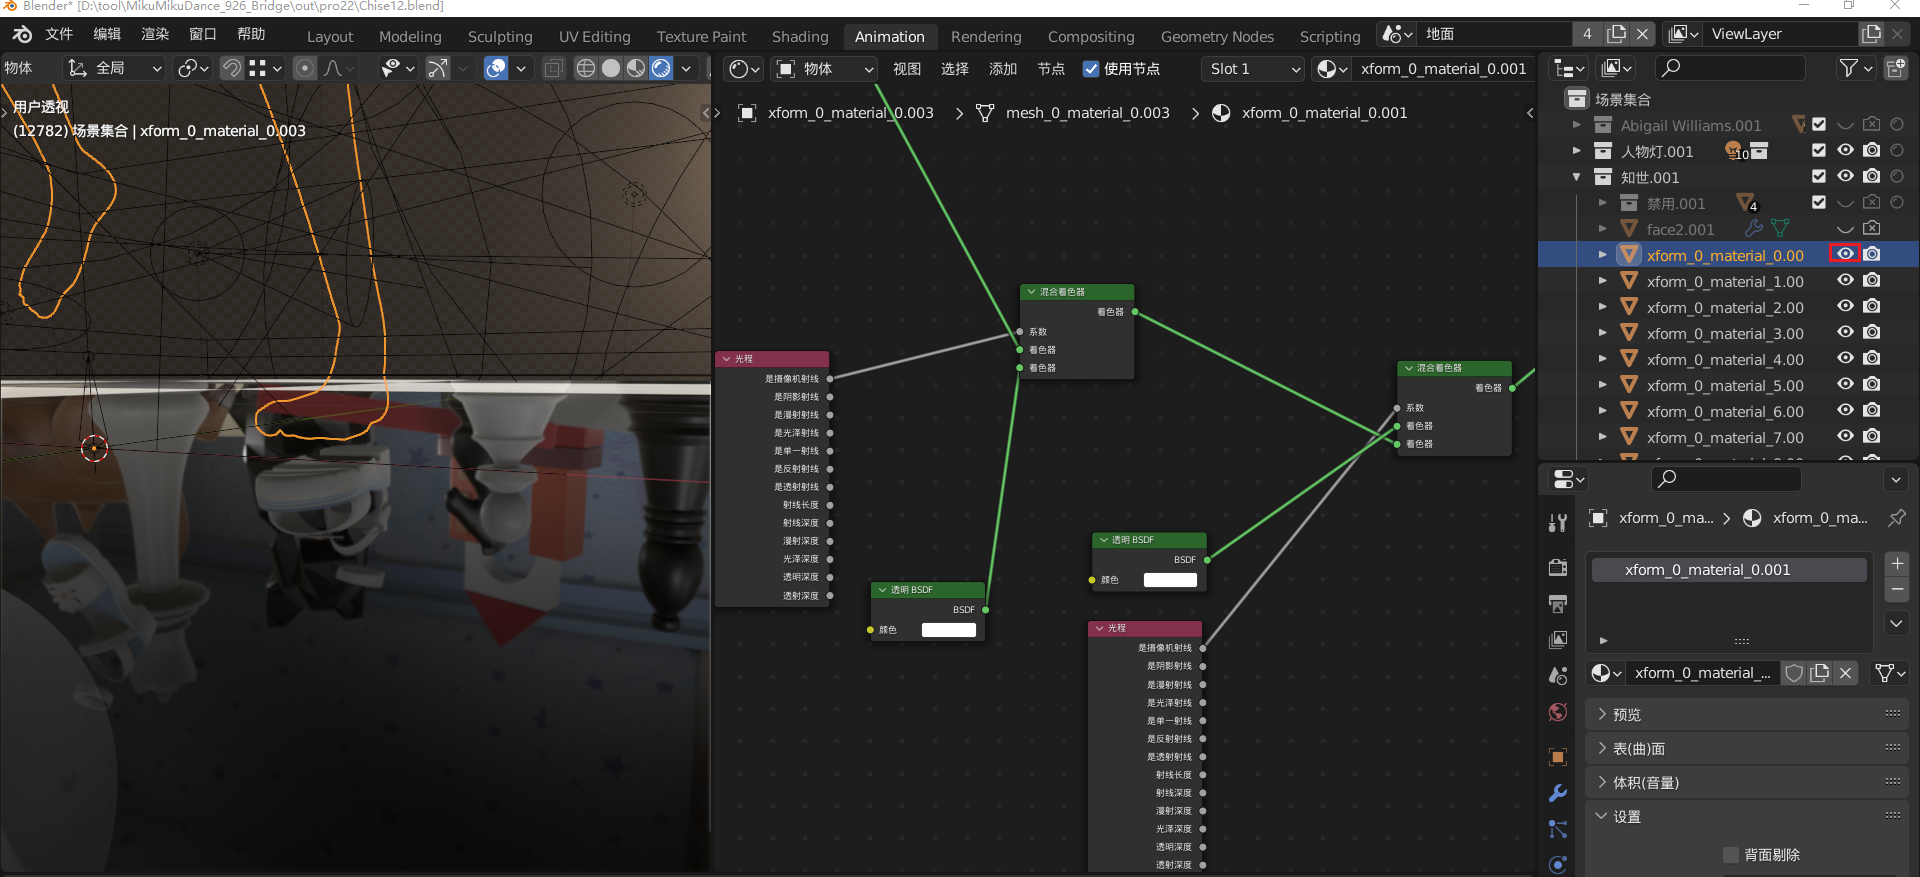The image size is (1920, 877).
Task: Expand the 体积(音量) panel
Action: 1747,782
